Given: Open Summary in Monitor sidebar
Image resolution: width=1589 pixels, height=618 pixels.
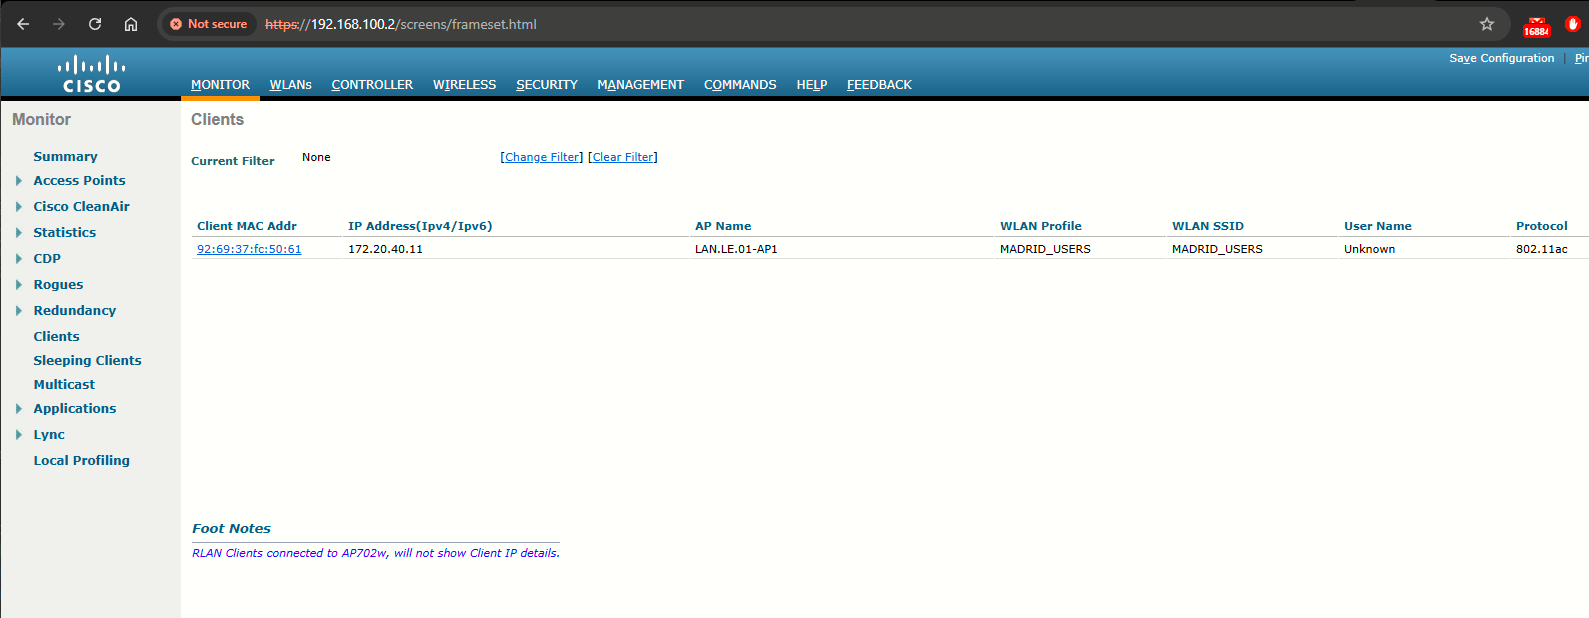Looking at the screenshot, I should click(x=65, y=157).
